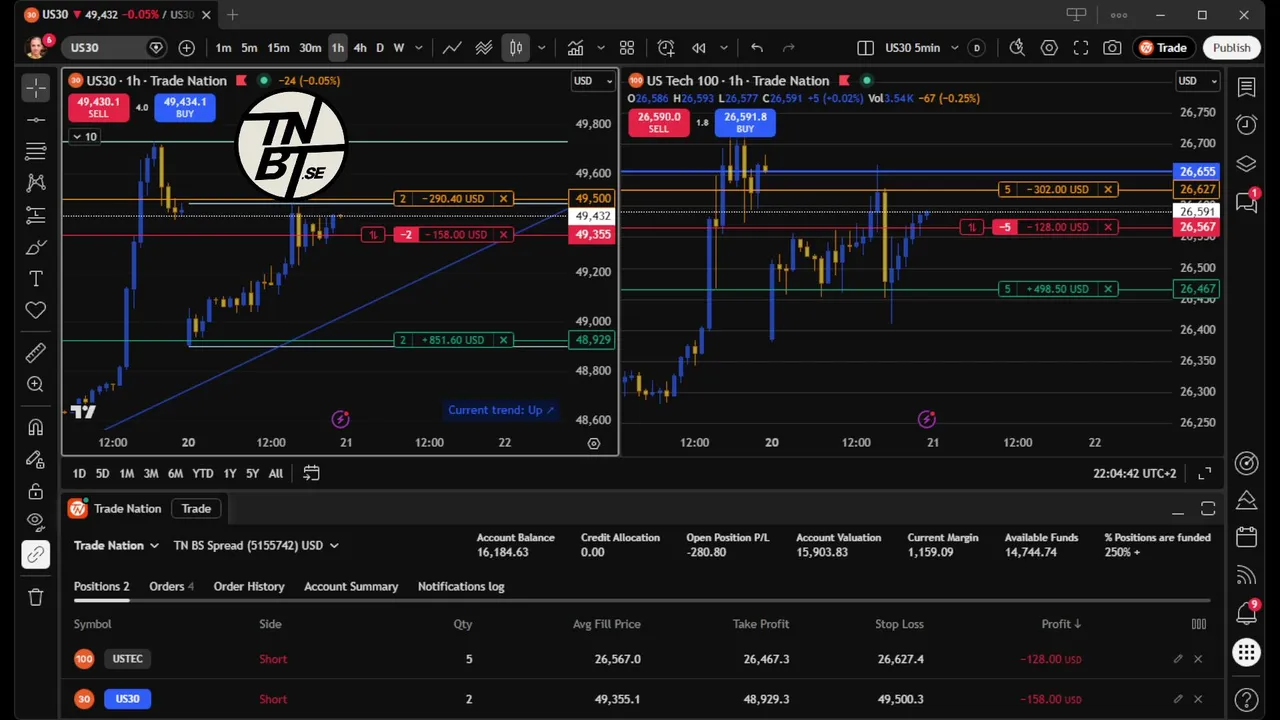Open the US30 5min layout dropdown

pos(954,47)
